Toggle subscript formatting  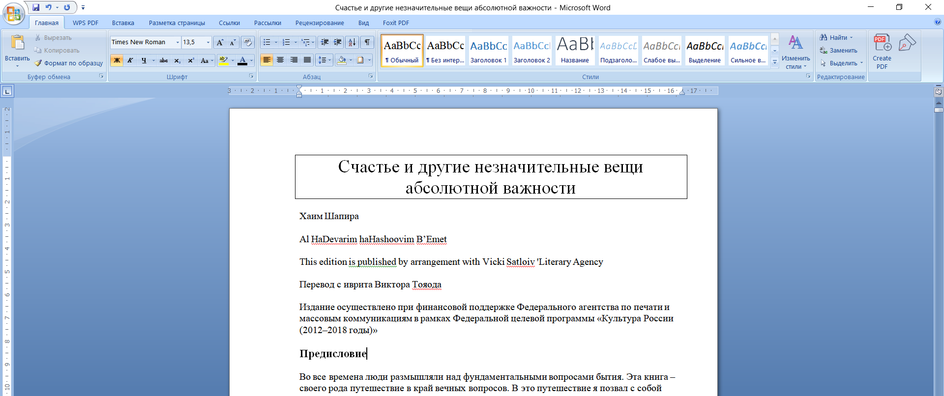point(177,60)
